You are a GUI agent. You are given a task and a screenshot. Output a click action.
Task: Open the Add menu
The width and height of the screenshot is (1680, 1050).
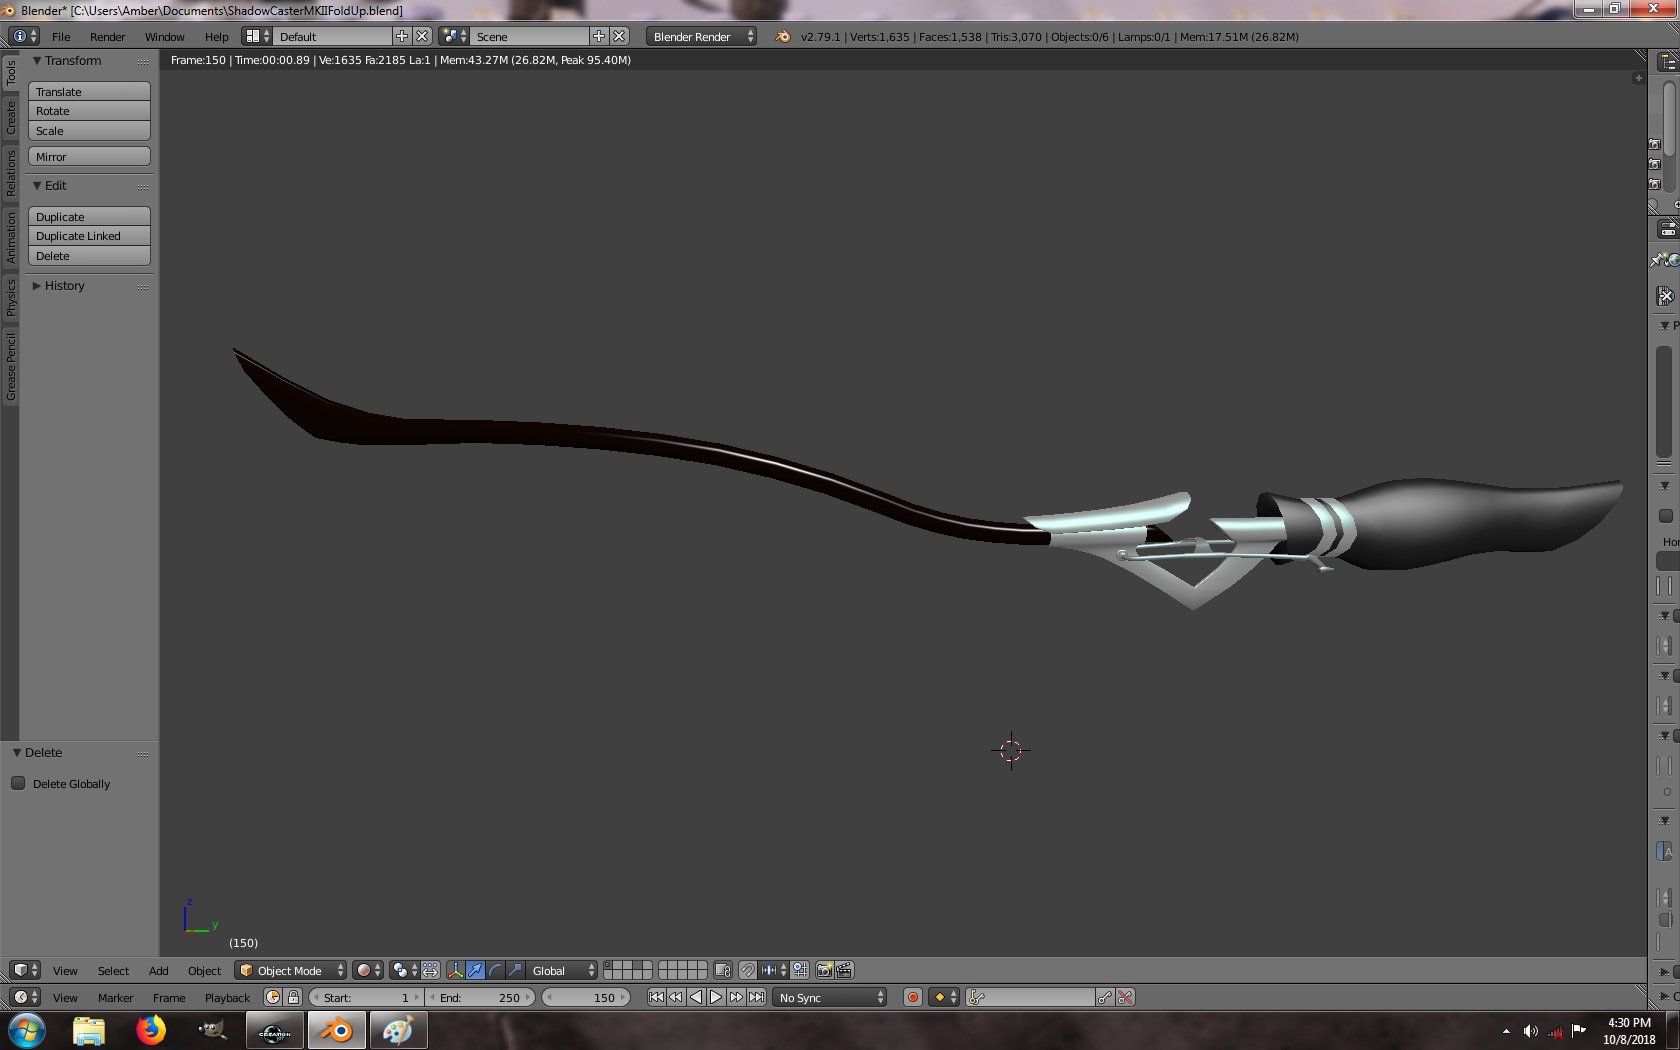pyautogui.click(x=158, y=971)
